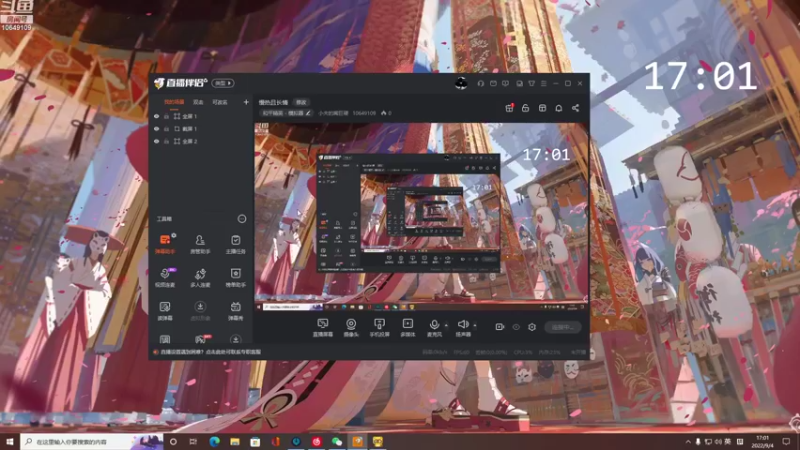
Task: Open the 主播任务 streamer tasks tool
Action: pos(235,244)
